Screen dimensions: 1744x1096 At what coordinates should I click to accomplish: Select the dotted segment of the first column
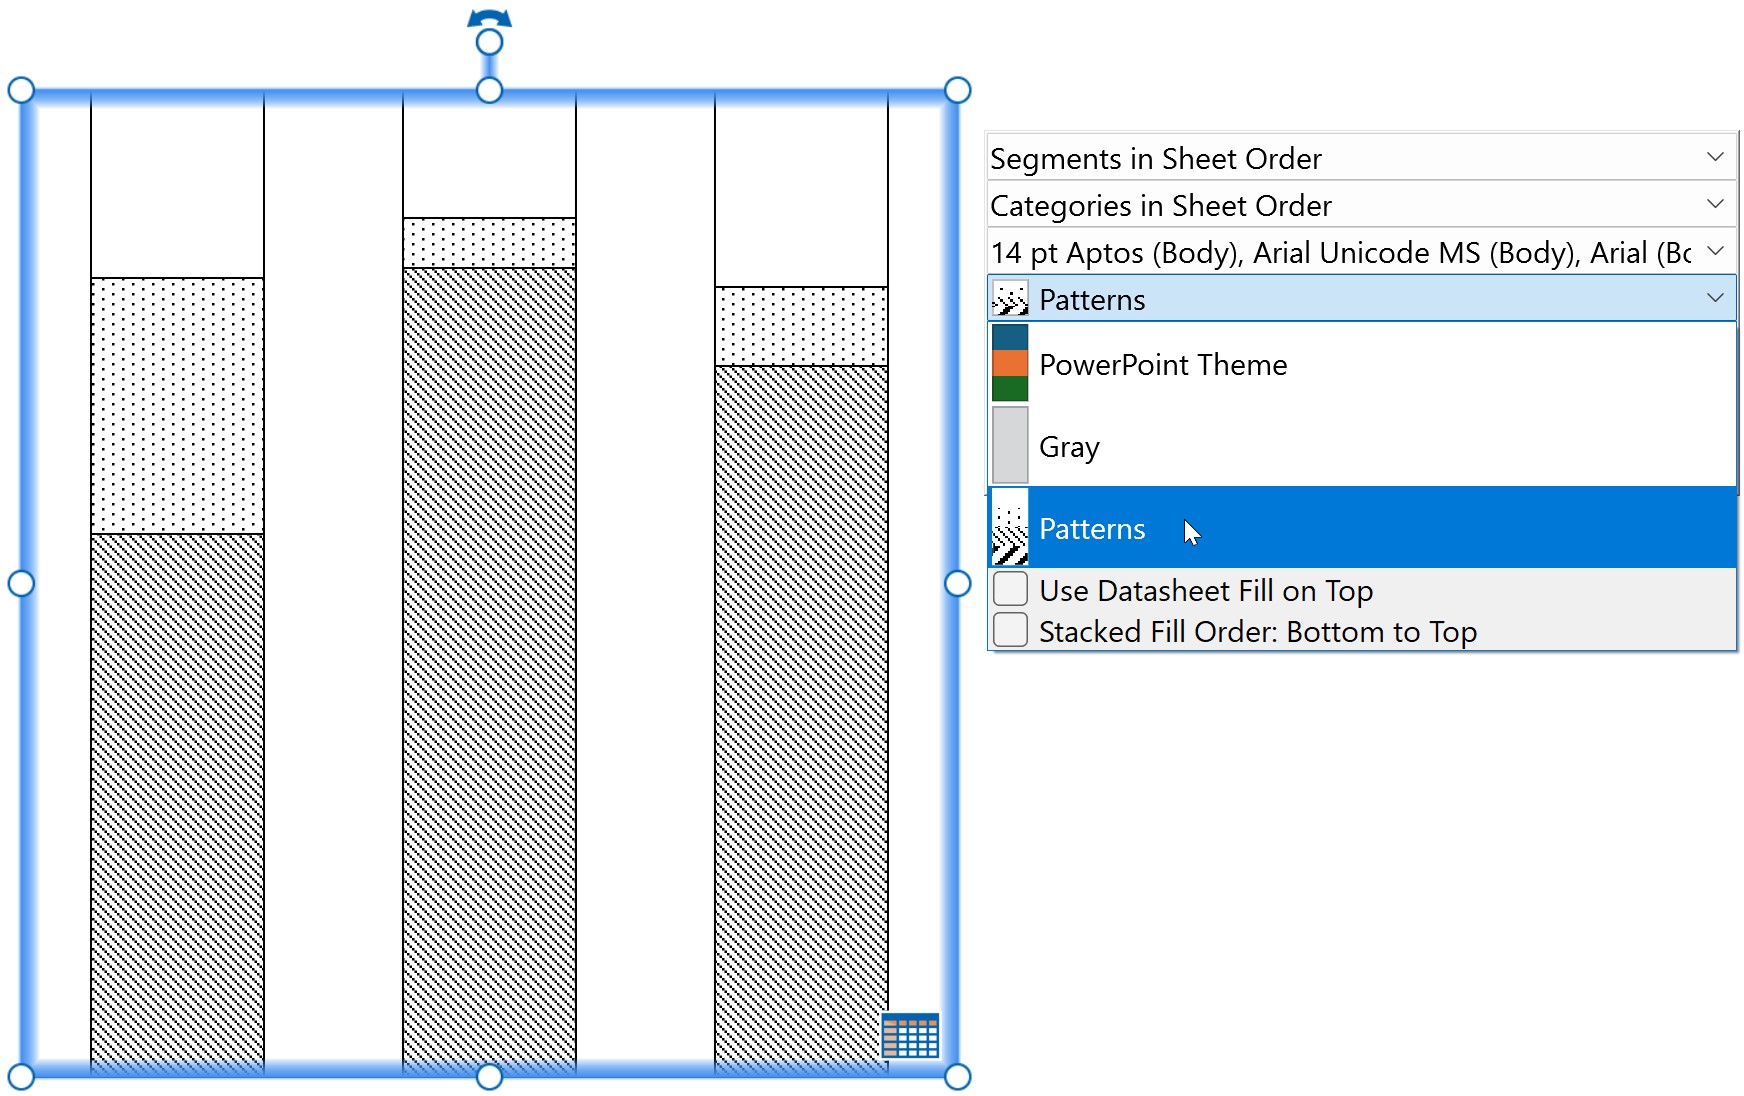(x=177, y=405)
